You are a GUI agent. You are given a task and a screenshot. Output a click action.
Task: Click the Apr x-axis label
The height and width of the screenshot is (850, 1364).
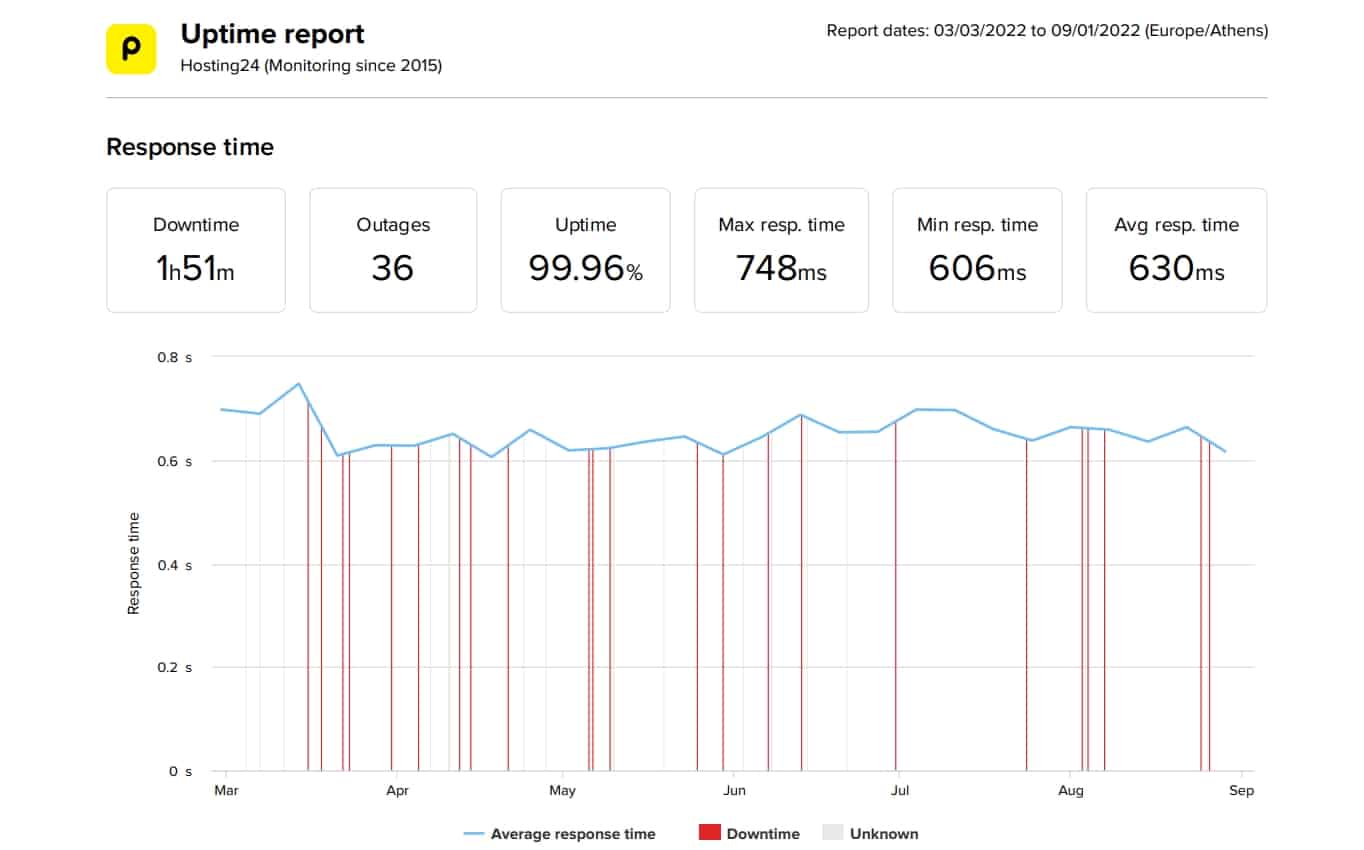click(x=396, y=791)
